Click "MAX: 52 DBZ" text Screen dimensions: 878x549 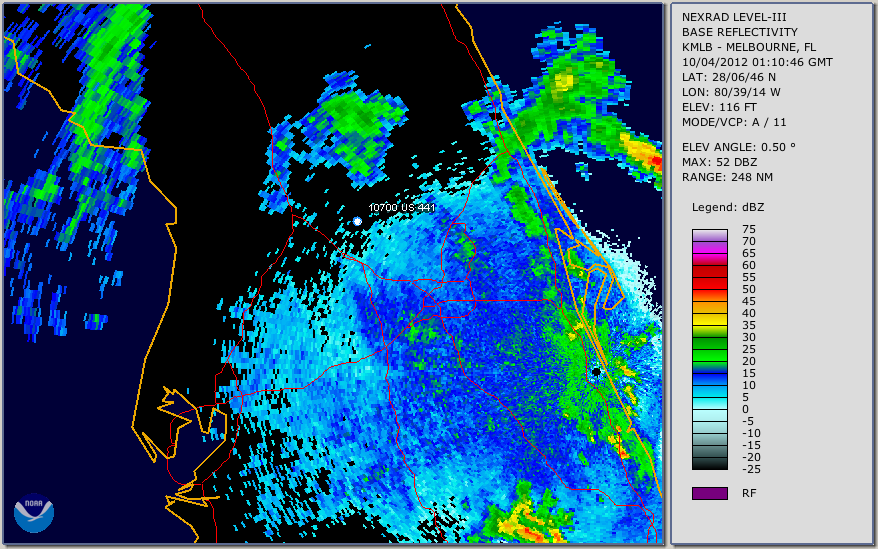click(720, 162)
